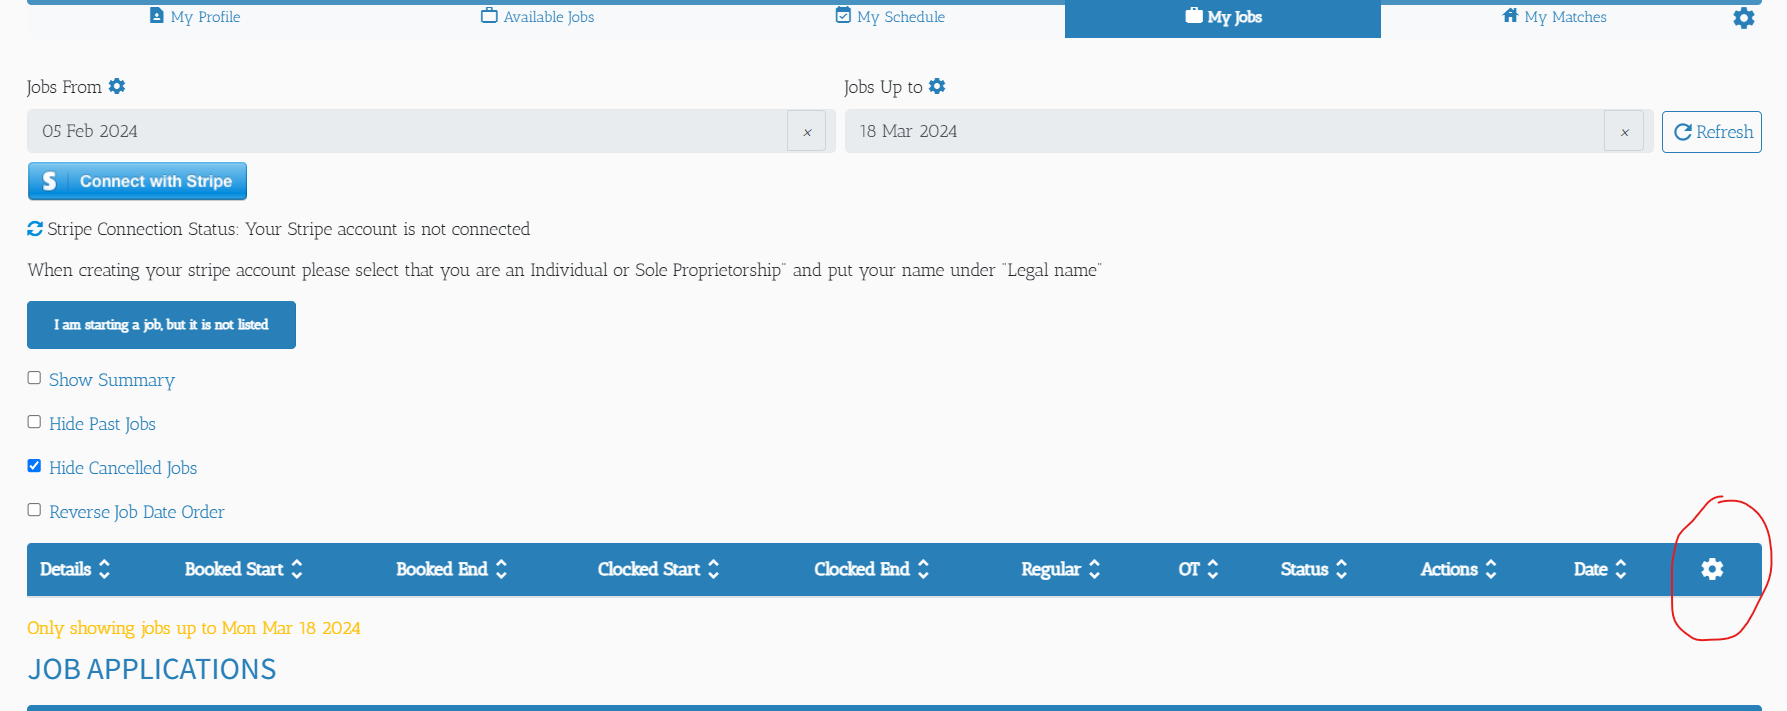Sort the table by Clocked End
The image size is (1787, 711).
coord(923,569)
